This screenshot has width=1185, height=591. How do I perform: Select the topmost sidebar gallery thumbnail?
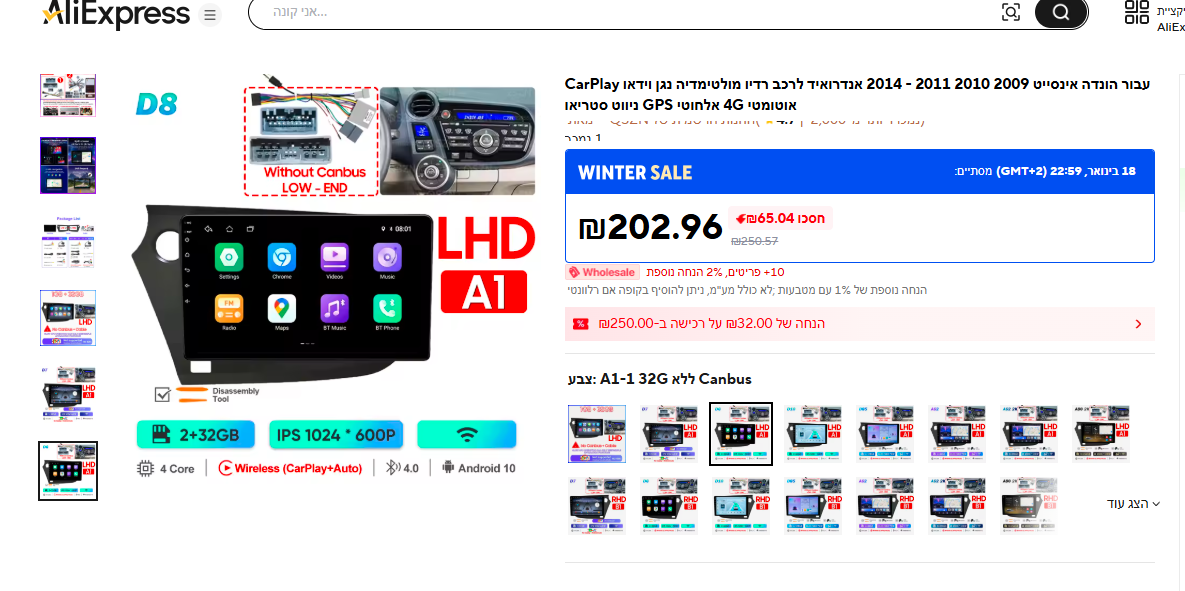[67, 95]
